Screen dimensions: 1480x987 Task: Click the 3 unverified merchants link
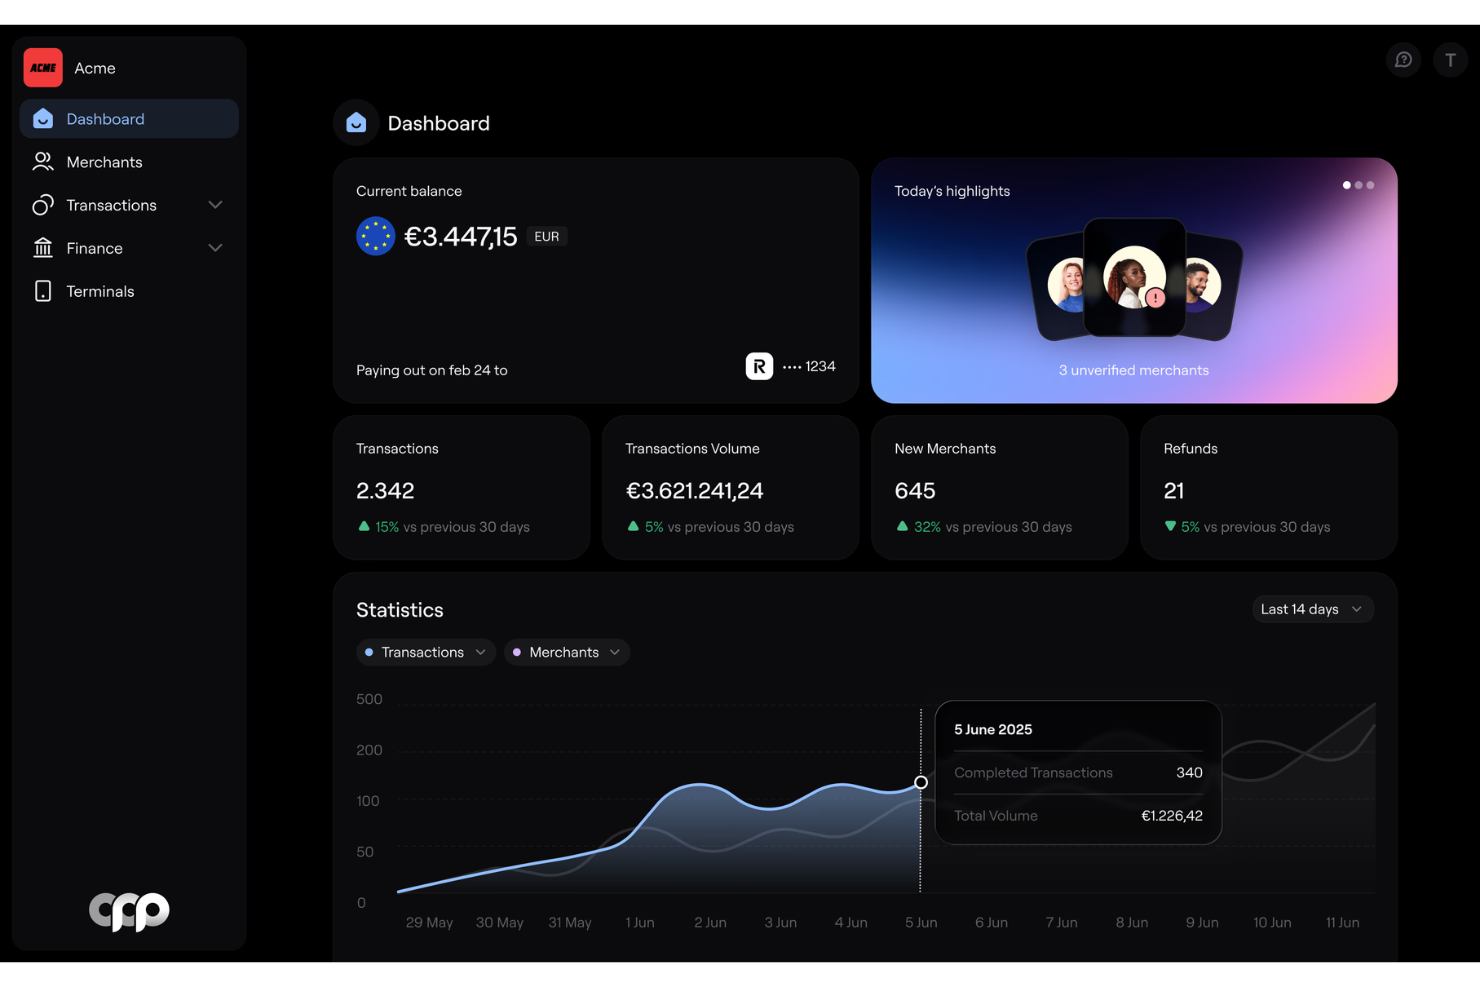coord(1134,370)
